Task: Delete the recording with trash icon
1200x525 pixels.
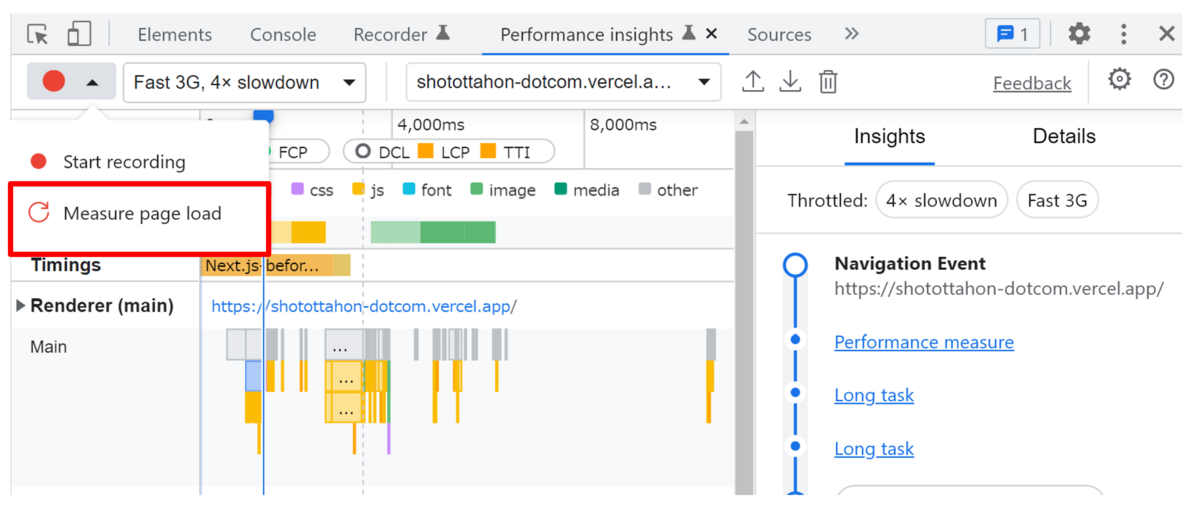Action: 828,82
